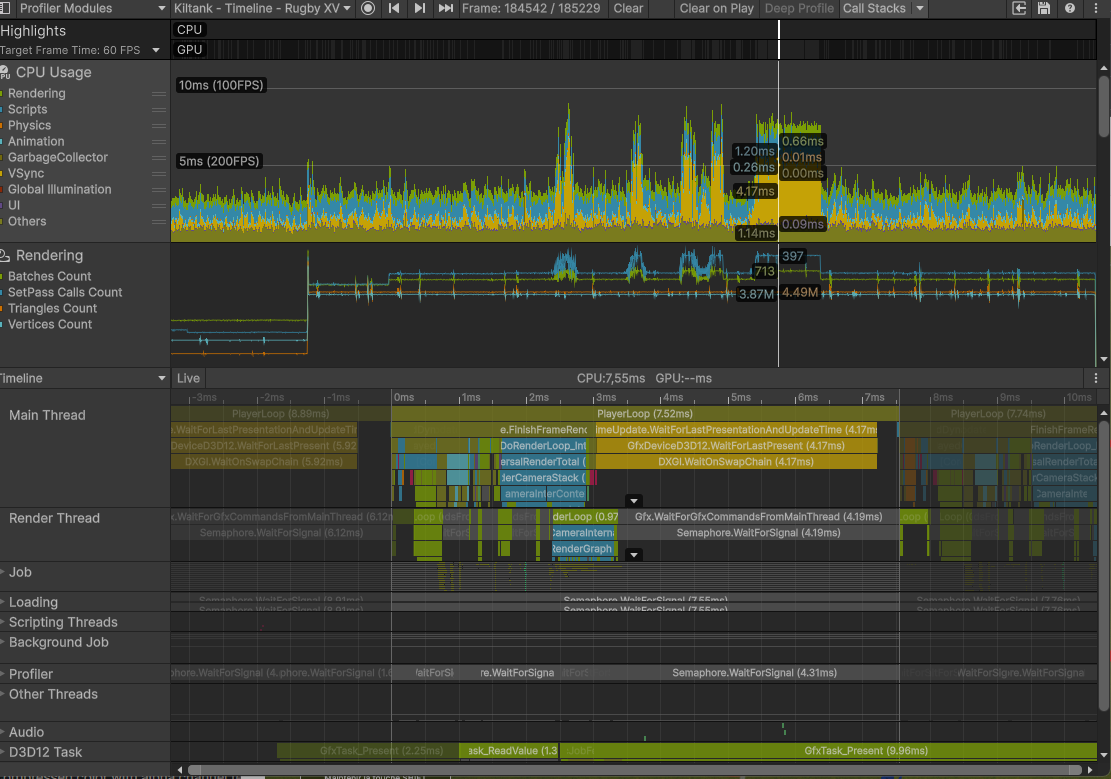Toggle the Live button in the timeline
The image size is (1111, 779).
(188, 378)
